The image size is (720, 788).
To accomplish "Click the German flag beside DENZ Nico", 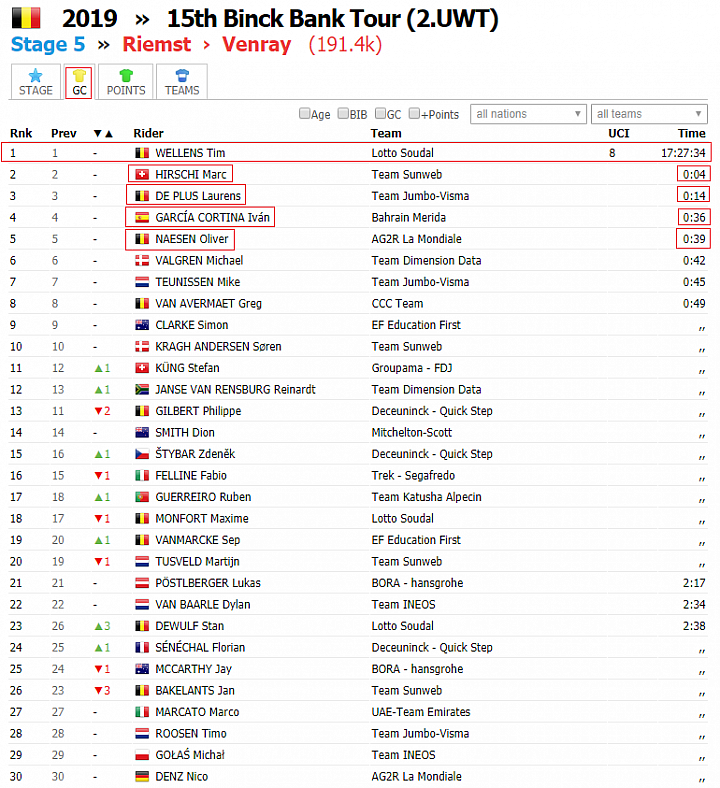I will point(142,776).
